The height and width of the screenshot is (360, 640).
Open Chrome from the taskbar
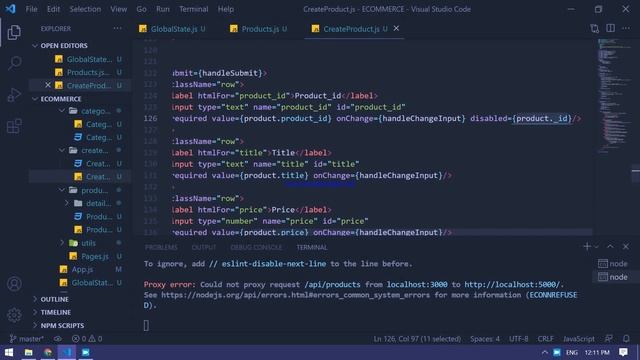point(48,352)
